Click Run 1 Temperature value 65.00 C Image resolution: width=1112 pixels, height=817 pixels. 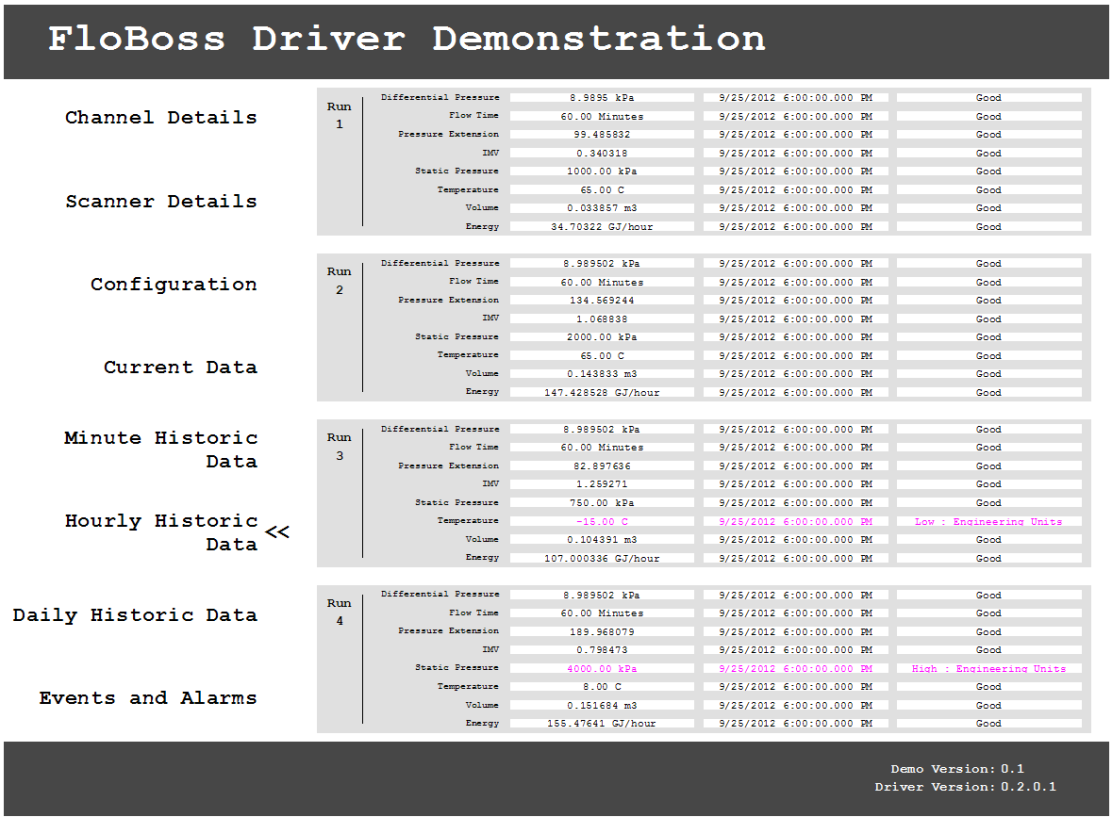click(601, 190)
